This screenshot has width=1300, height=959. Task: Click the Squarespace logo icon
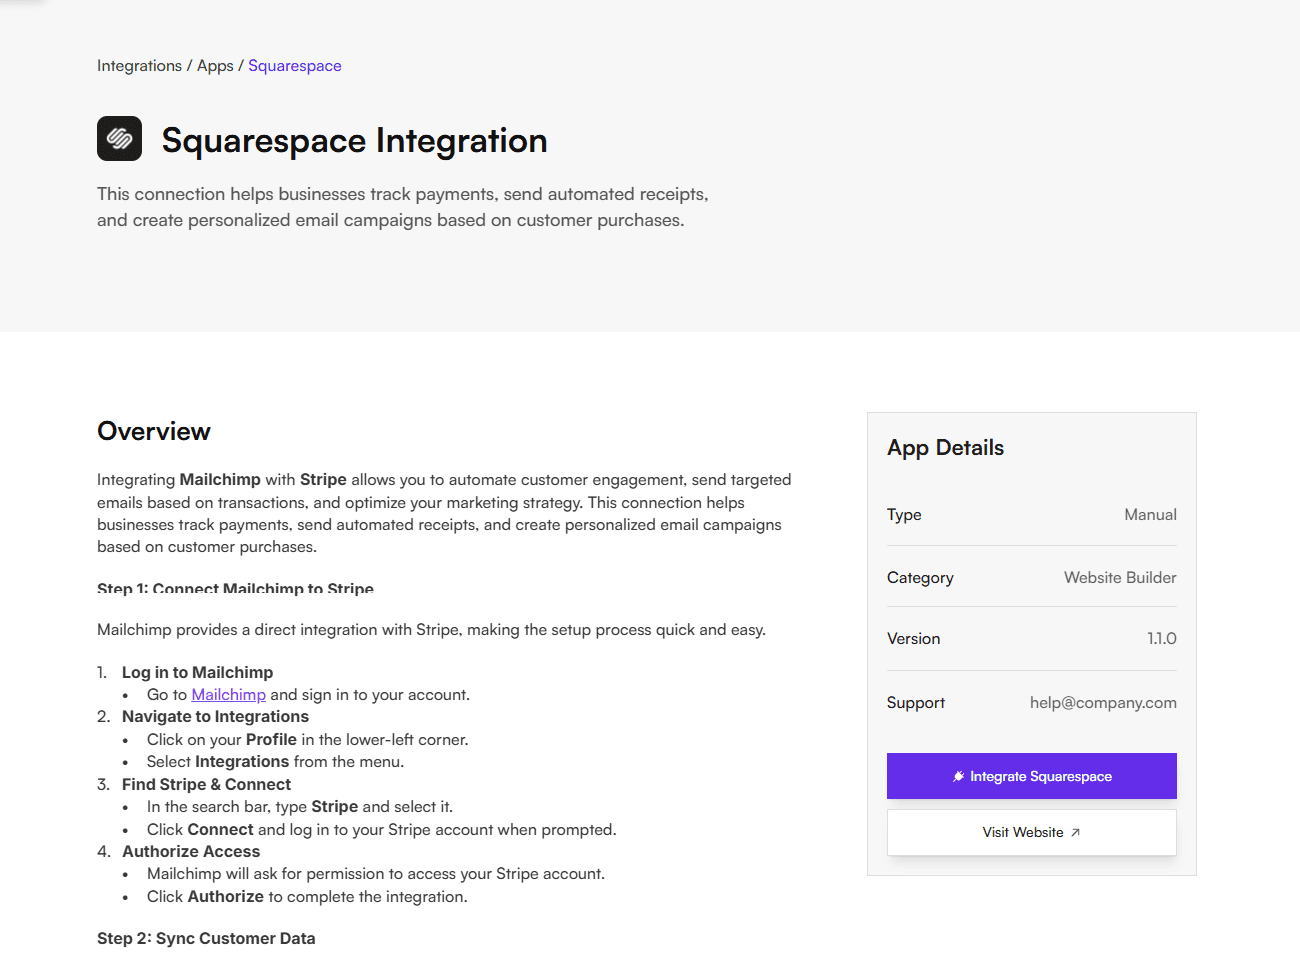[x=119, y=139]
